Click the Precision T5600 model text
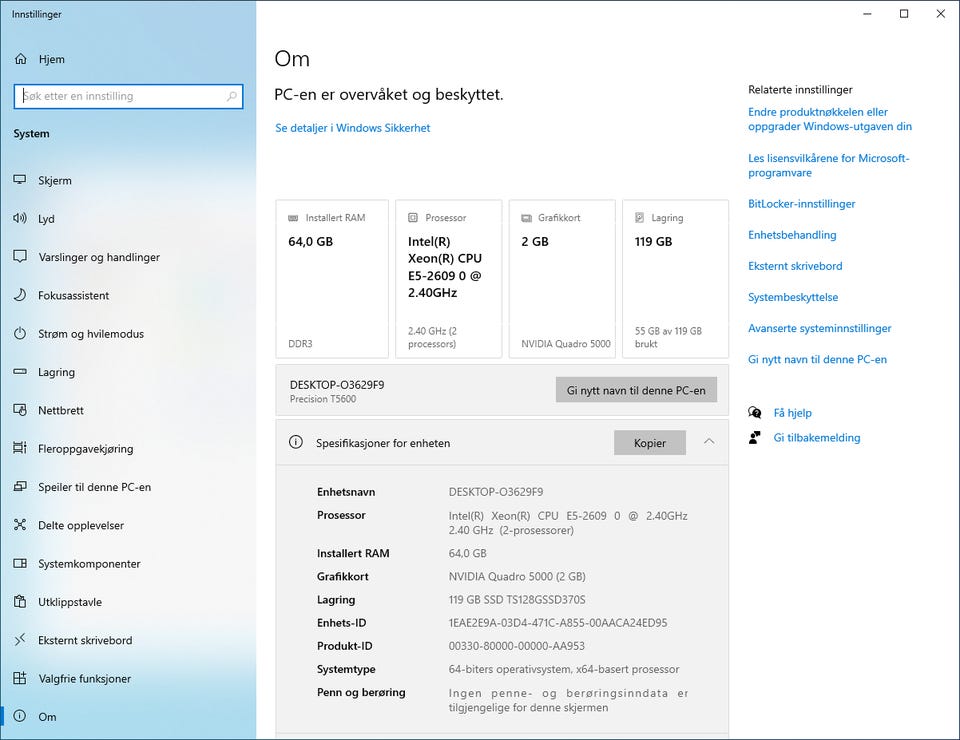The width and height of the screenshot is (960, 740). (x=323, y=399)
